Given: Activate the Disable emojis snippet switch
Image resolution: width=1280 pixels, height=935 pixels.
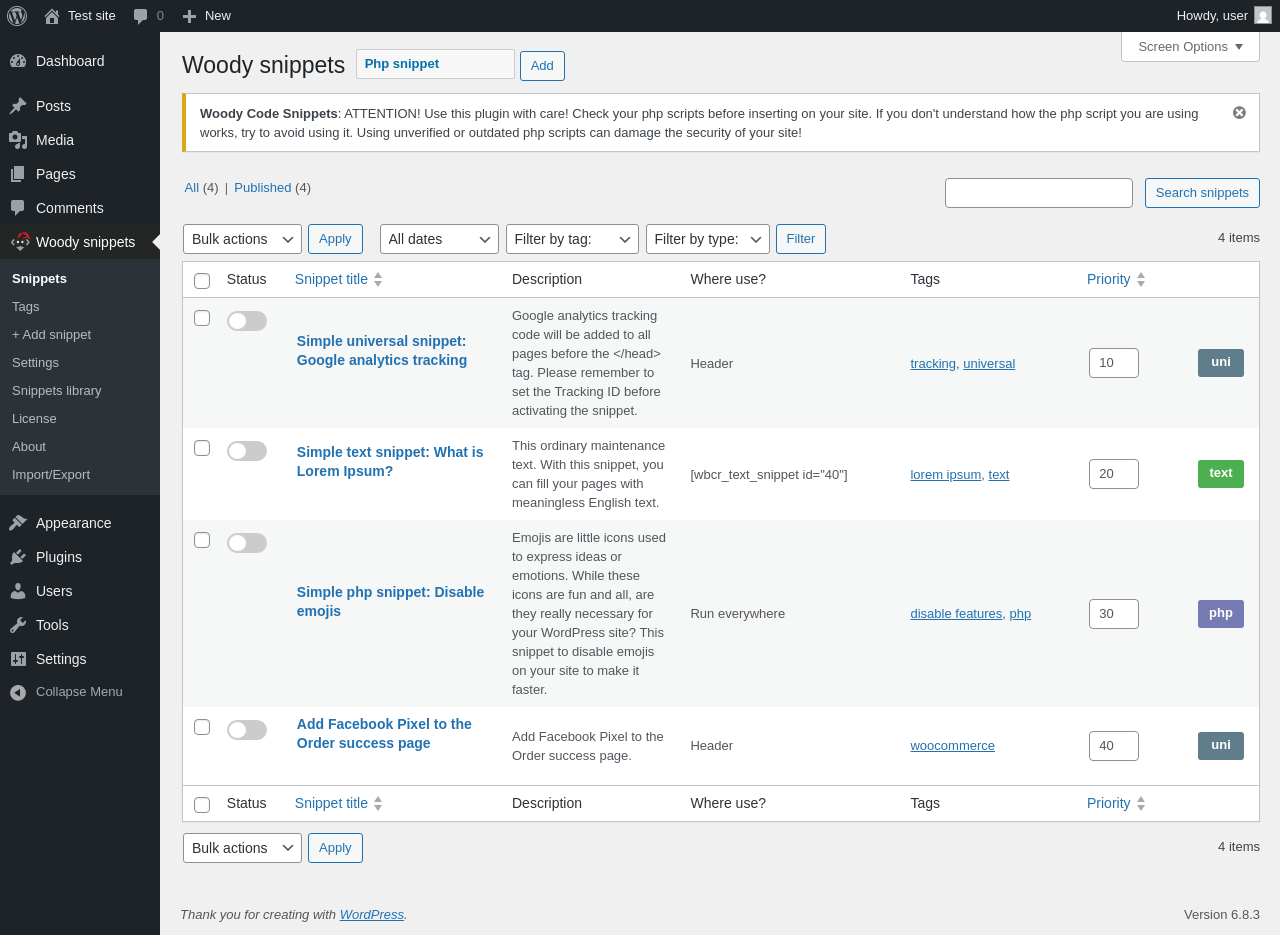Looking at the screenshot, I should click(x=246, y=543).
